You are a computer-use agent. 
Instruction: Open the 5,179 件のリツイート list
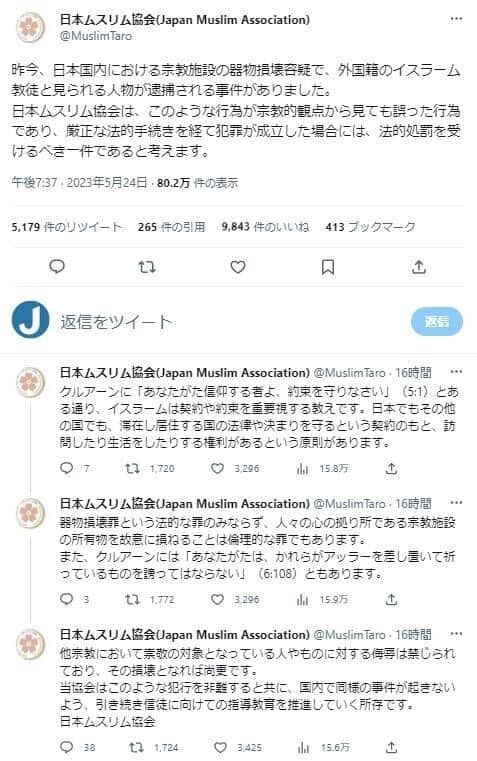(x=67, y=227)
